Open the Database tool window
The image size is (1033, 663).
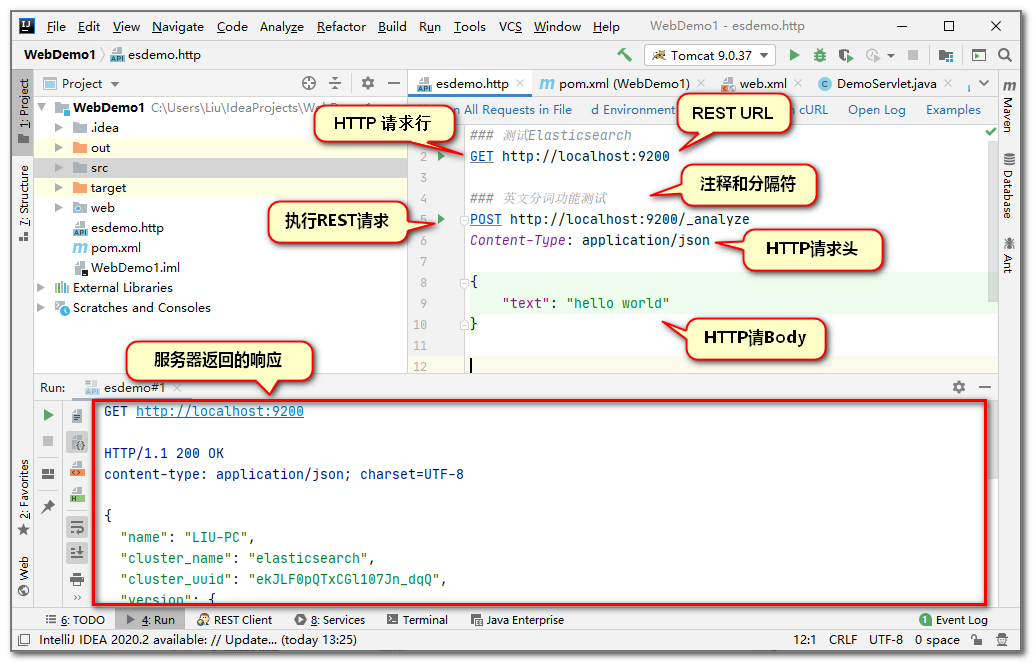tap(1009, 185)
